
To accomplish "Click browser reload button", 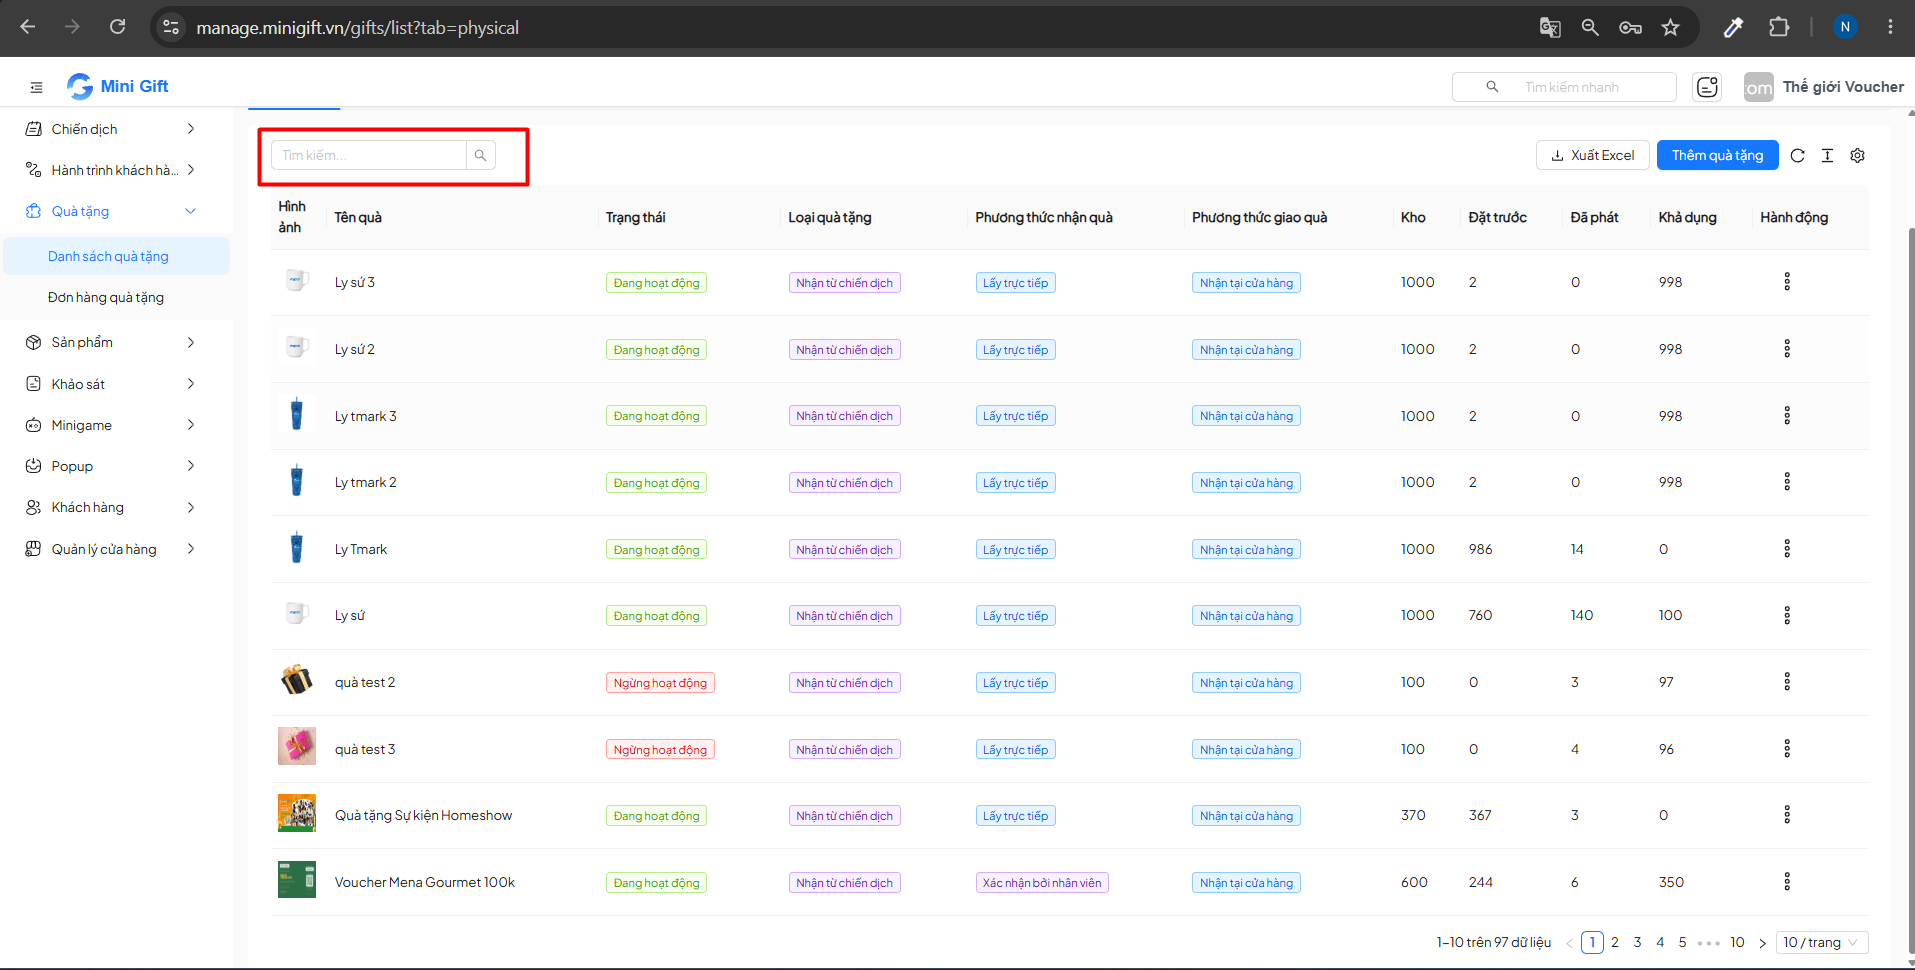I will (117, 27).
